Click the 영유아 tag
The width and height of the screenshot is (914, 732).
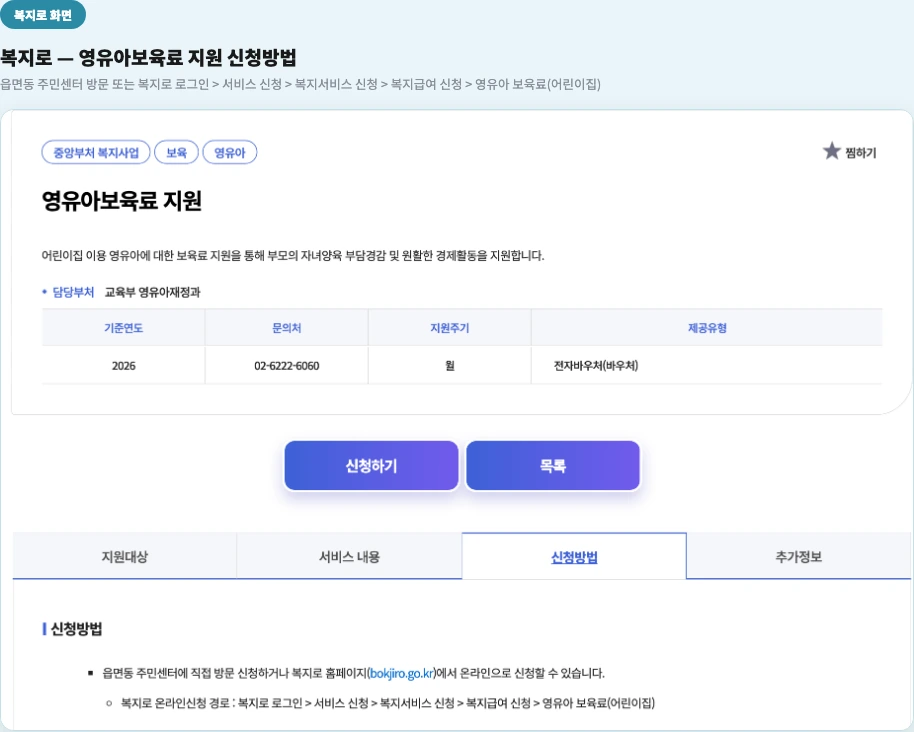pos(230,153)
